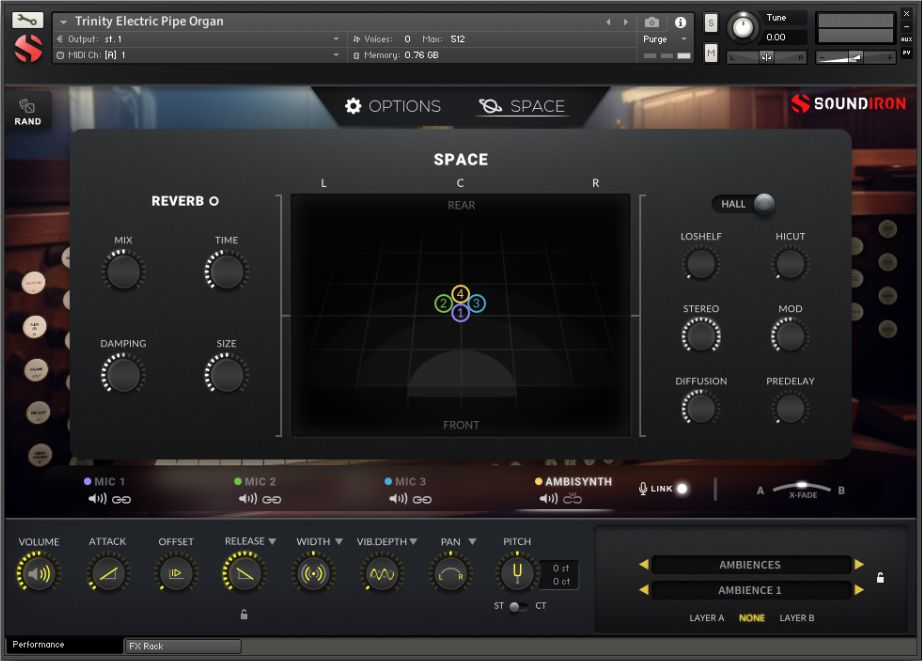This screenshot has width=922, height=661.
Task: Switch to the Performance tab
Action: tap(64, 645)
